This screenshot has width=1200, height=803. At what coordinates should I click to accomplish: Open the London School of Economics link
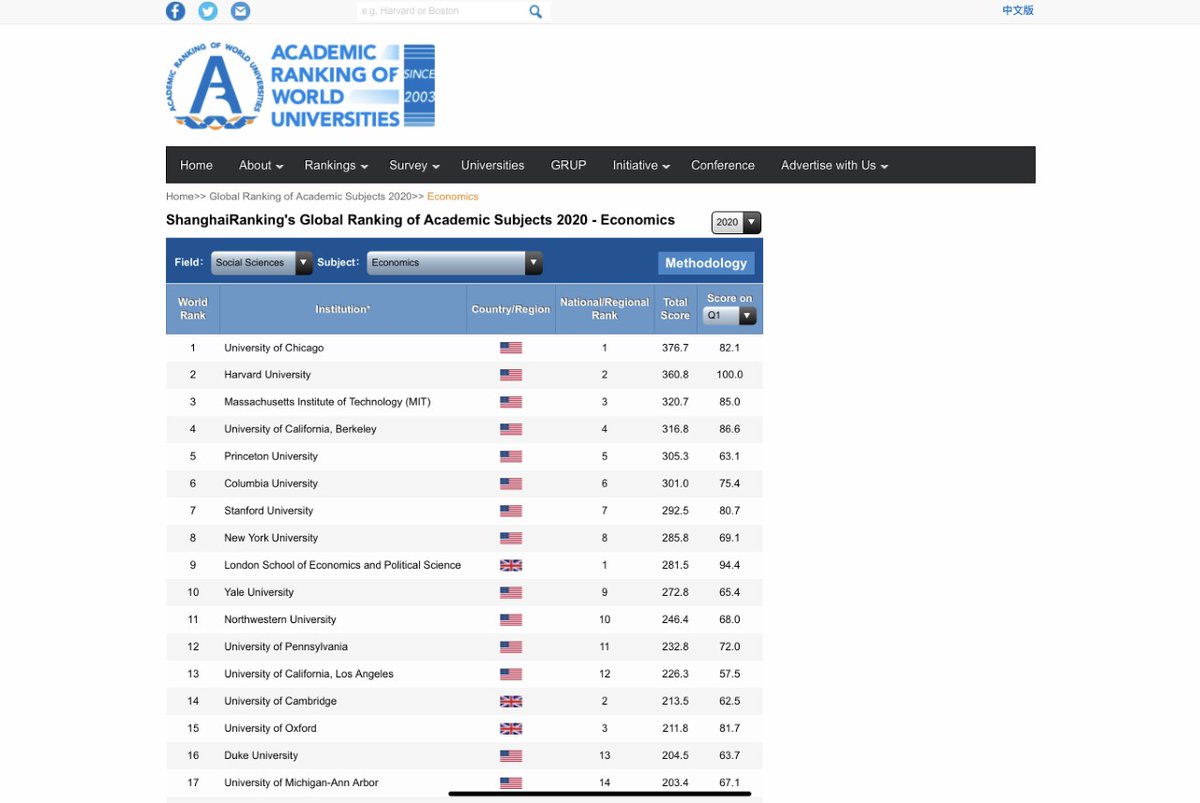click(343, 565)
